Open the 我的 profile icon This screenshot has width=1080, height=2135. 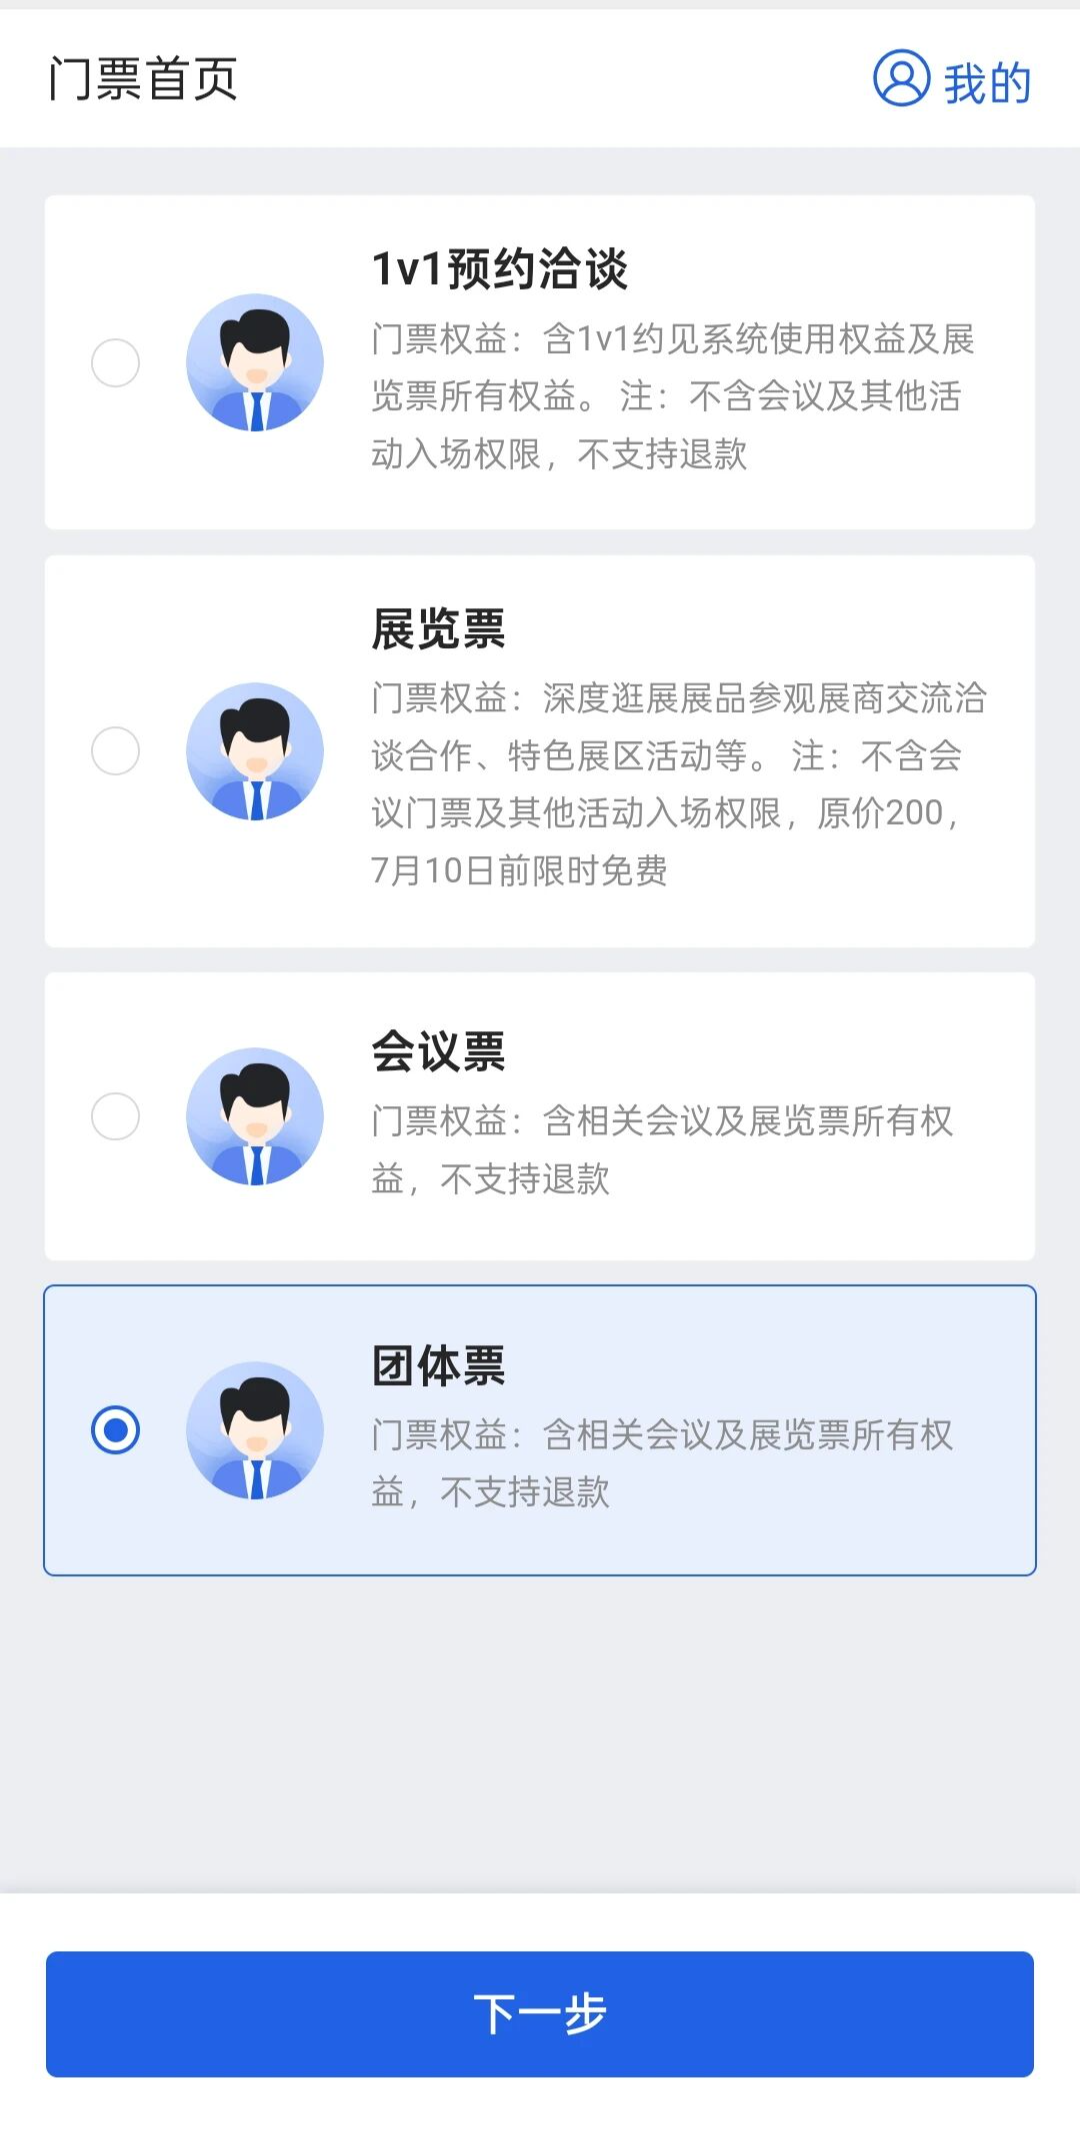click(x=901, y=78)
